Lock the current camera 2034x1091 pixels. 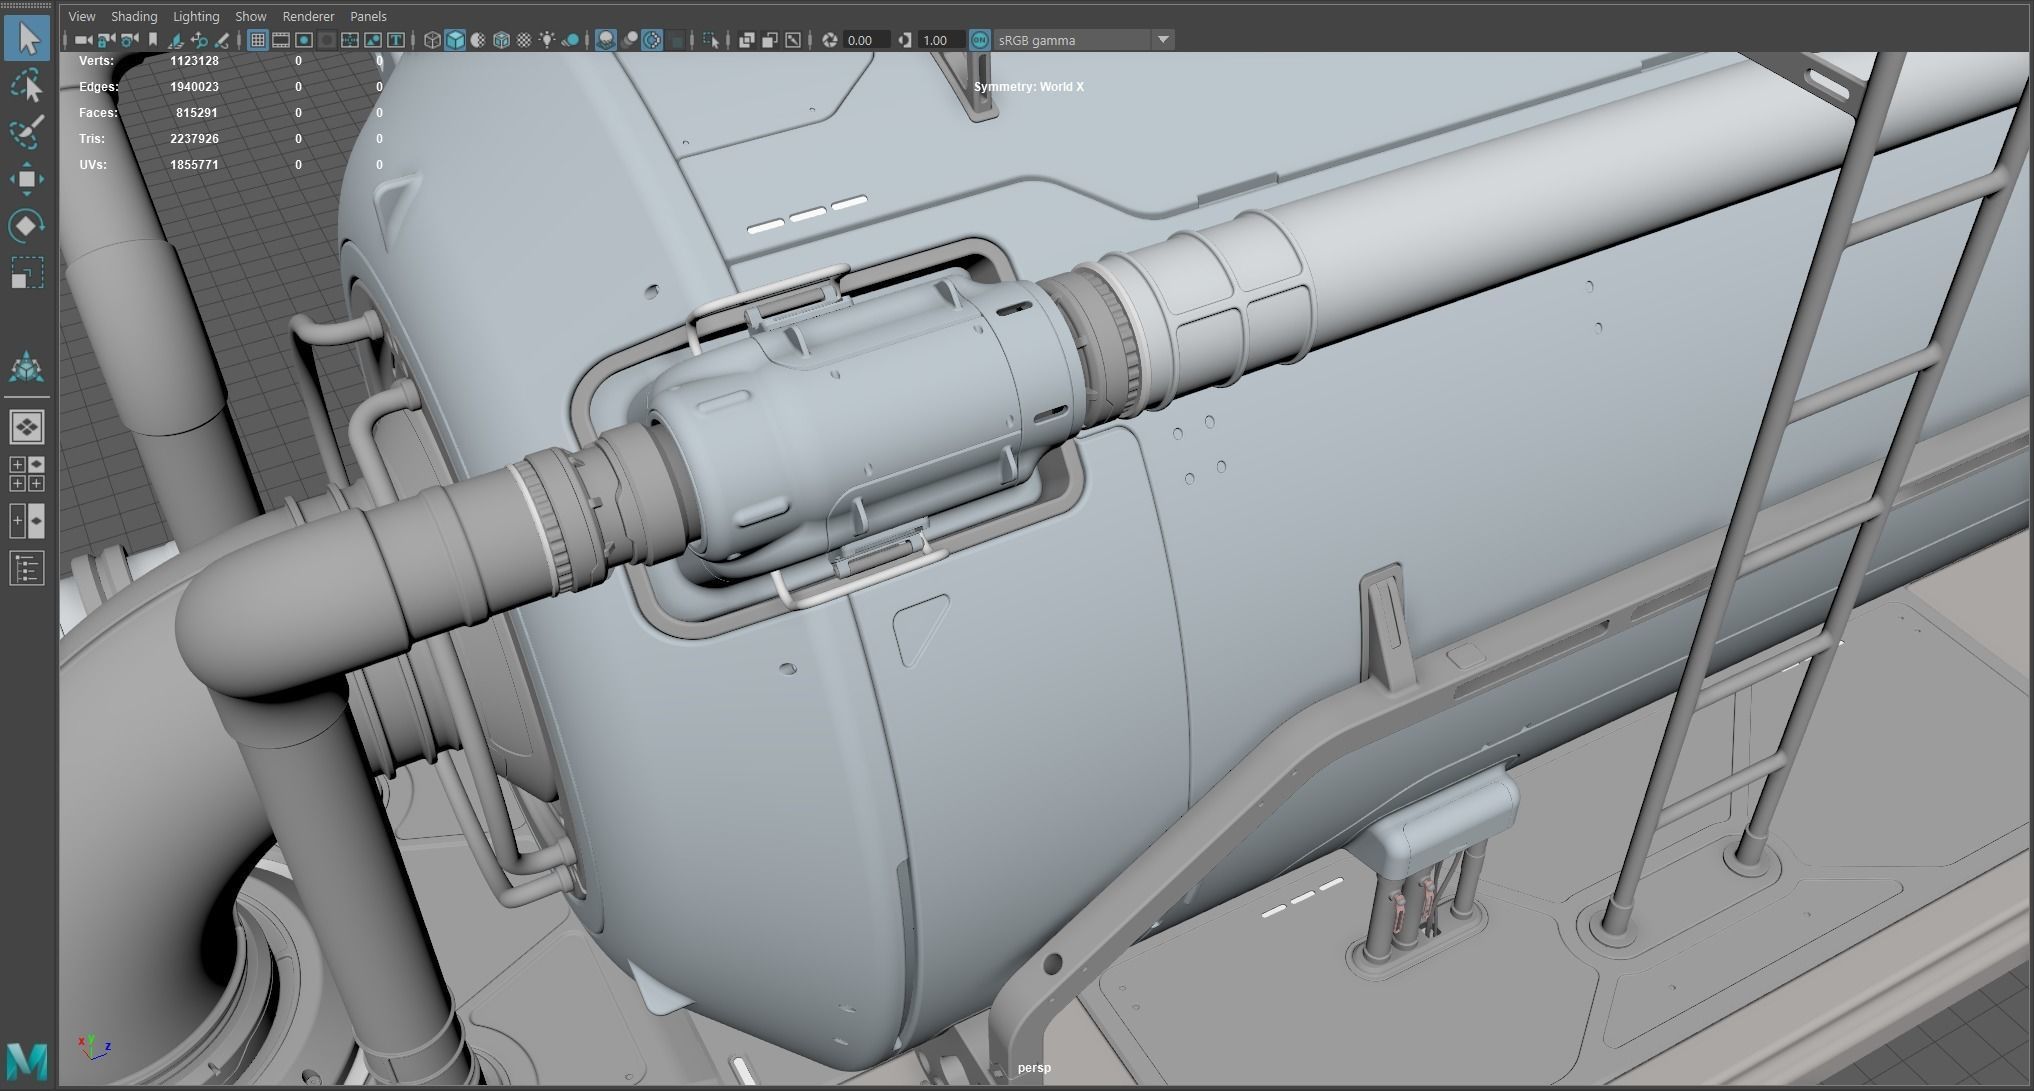click(x=106, y=40)
